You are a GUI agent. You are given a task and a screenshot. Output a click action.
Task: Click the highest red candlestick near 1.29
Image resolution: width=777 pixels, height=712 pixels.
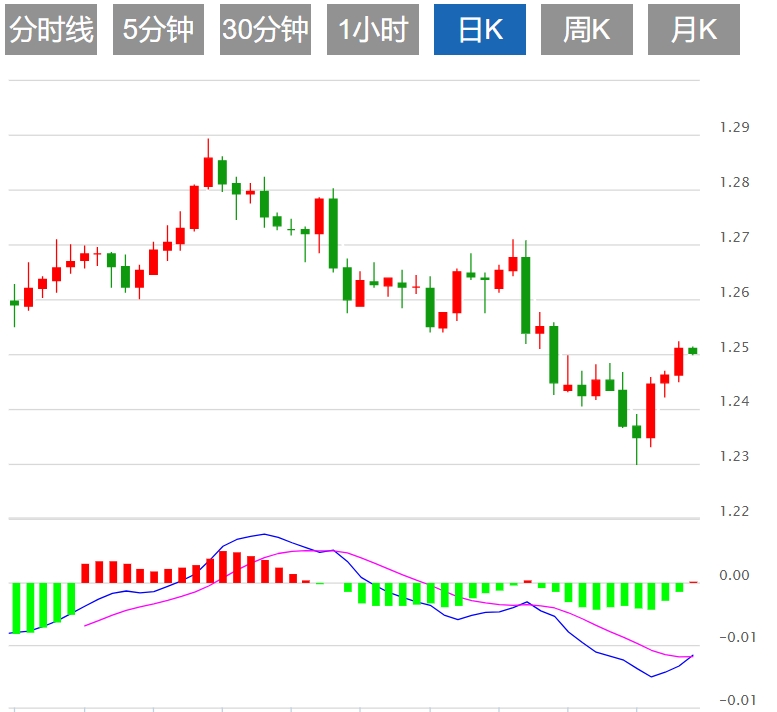pos(208,171)
